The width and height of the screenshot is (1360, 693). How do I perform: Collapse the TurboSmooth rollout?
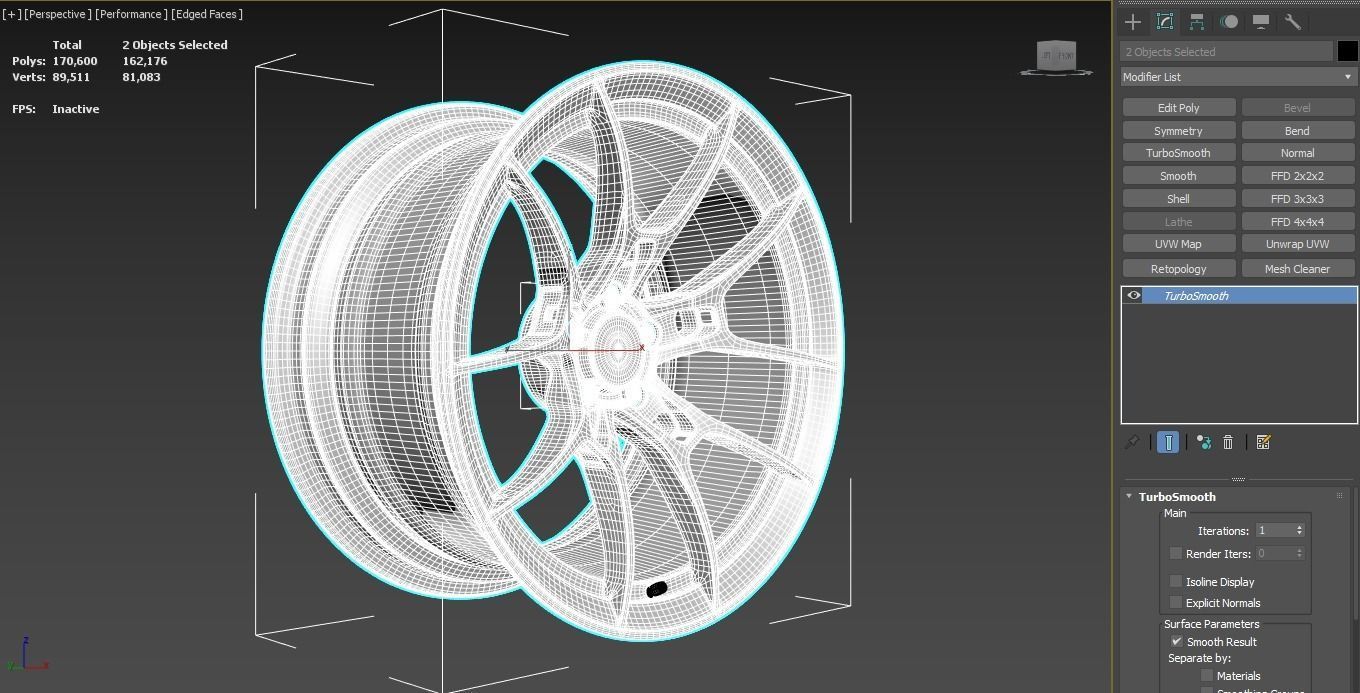[1129, 496]
